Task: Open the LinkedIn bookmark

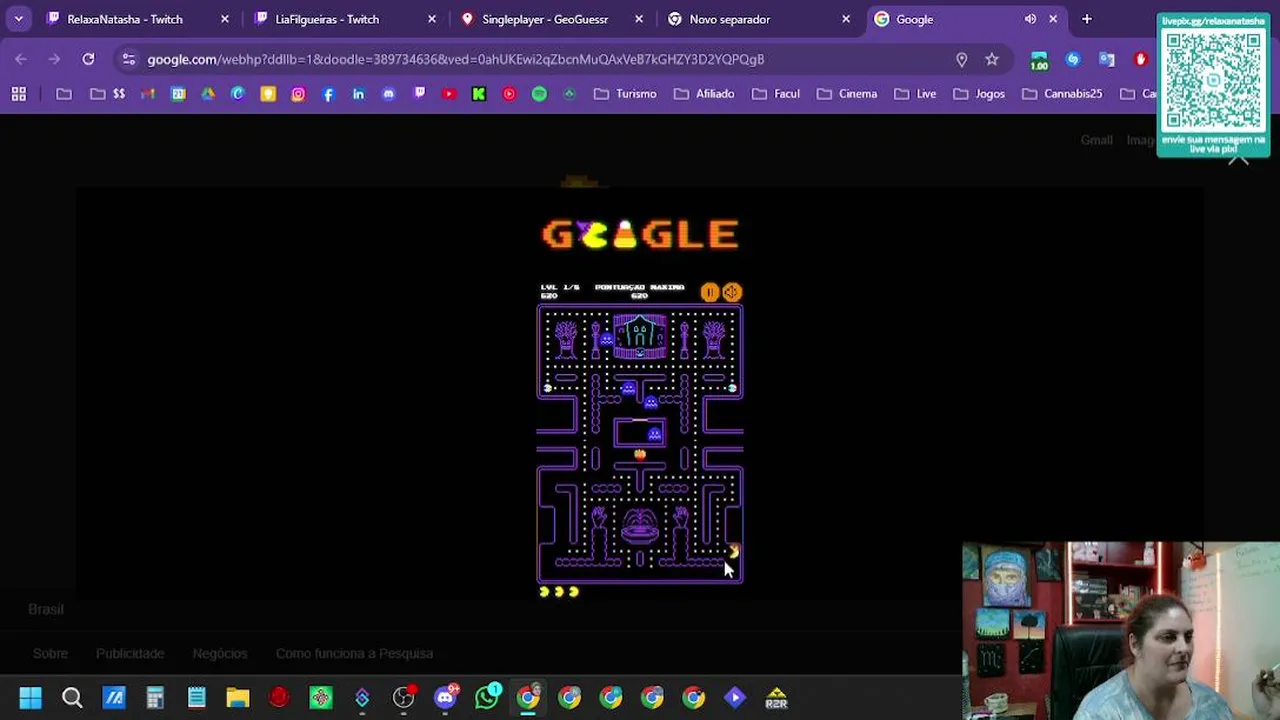Action: coord(358,94)
